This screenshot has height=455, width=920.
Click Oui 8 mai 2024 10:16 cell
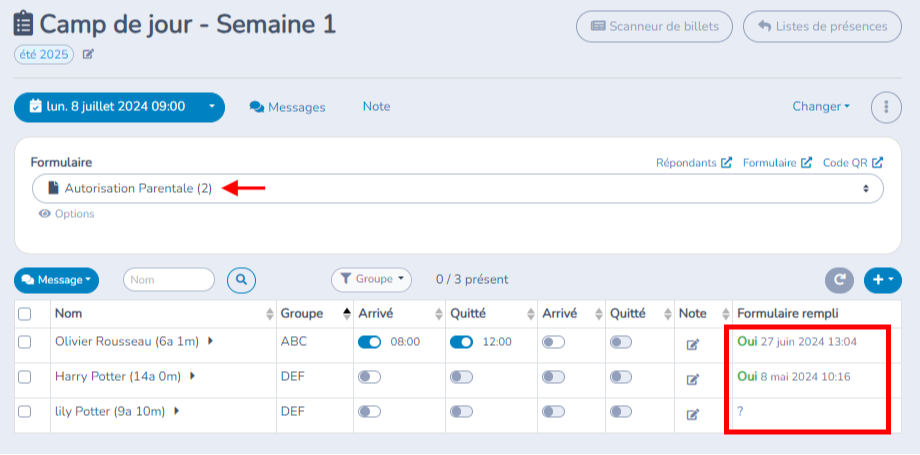[793, 377]
